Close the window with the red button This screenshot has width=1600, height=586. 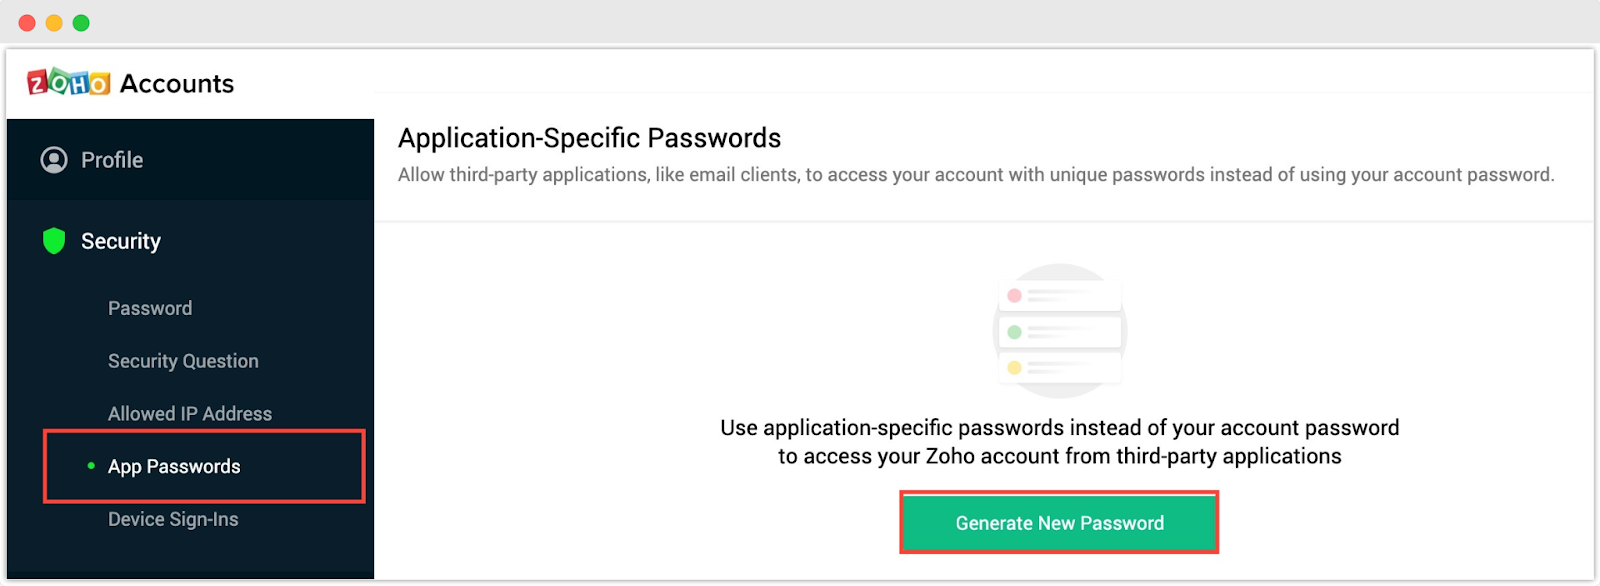(x=27, y=23)
